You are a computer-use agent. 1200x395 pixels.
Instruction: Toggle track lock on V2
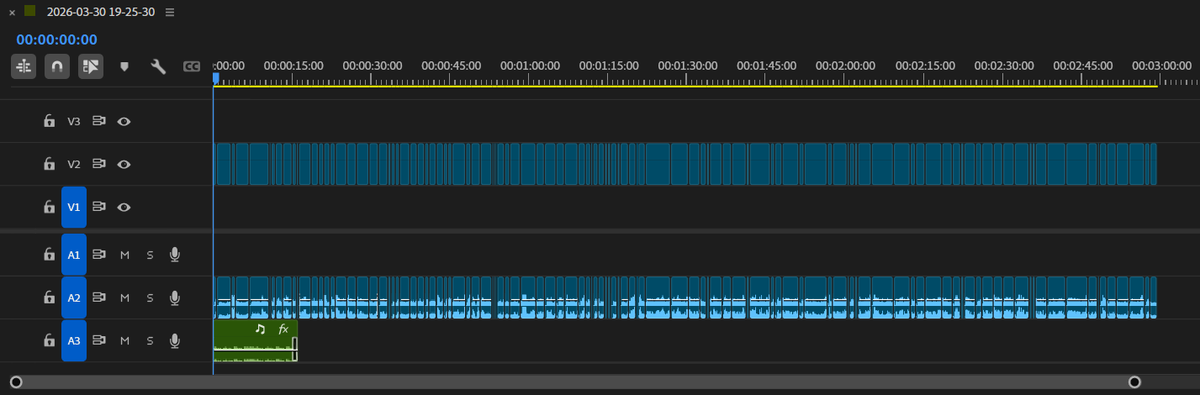click(48, 163)
